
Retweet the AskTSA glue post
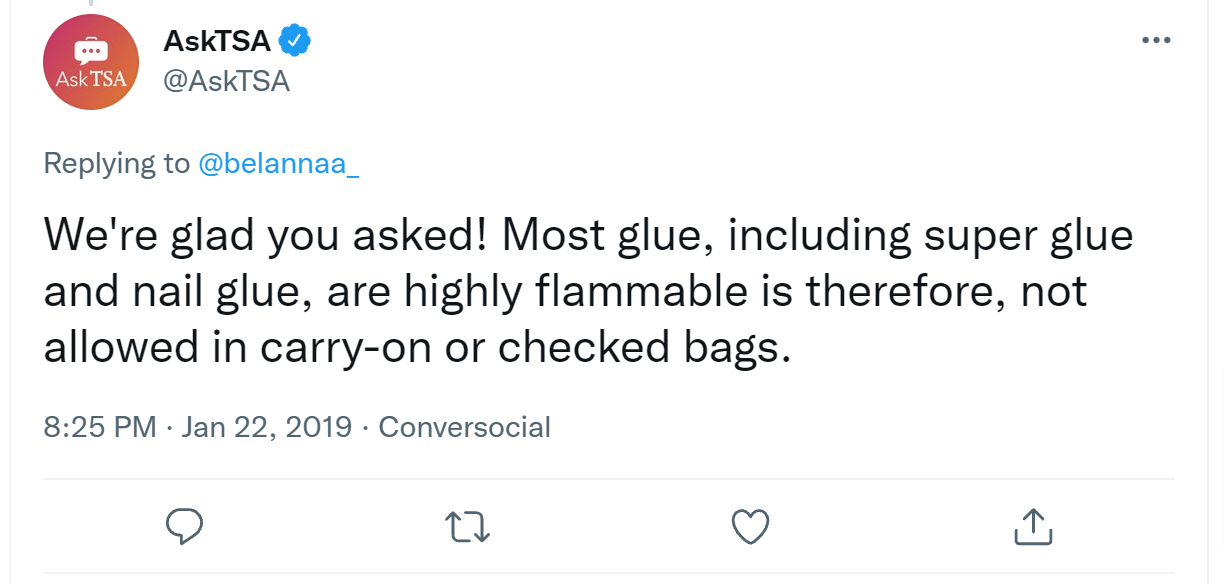(x=467, y=526)
